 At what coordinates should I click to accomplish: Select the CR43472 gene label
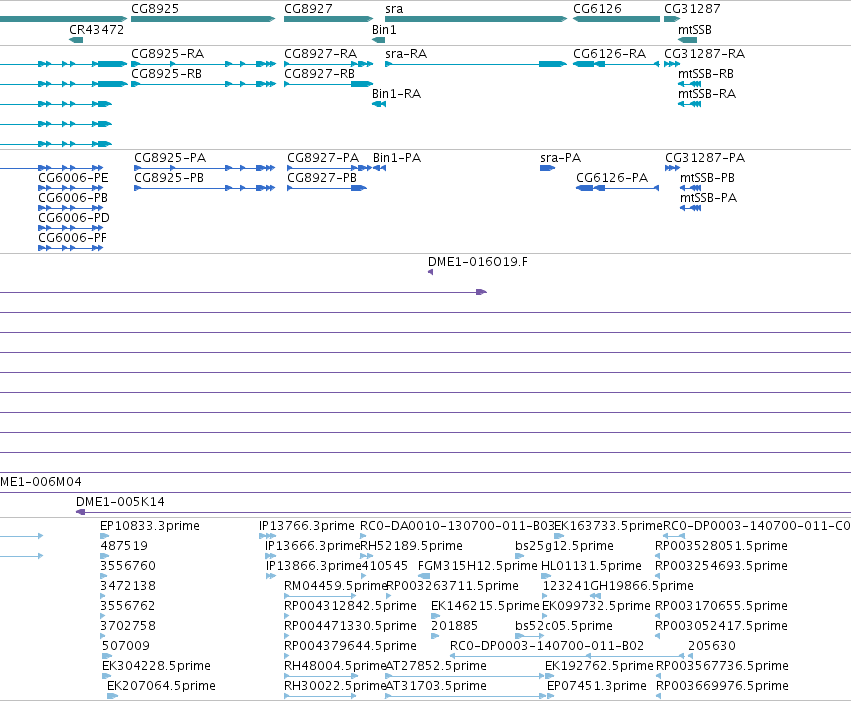(97, 30)
